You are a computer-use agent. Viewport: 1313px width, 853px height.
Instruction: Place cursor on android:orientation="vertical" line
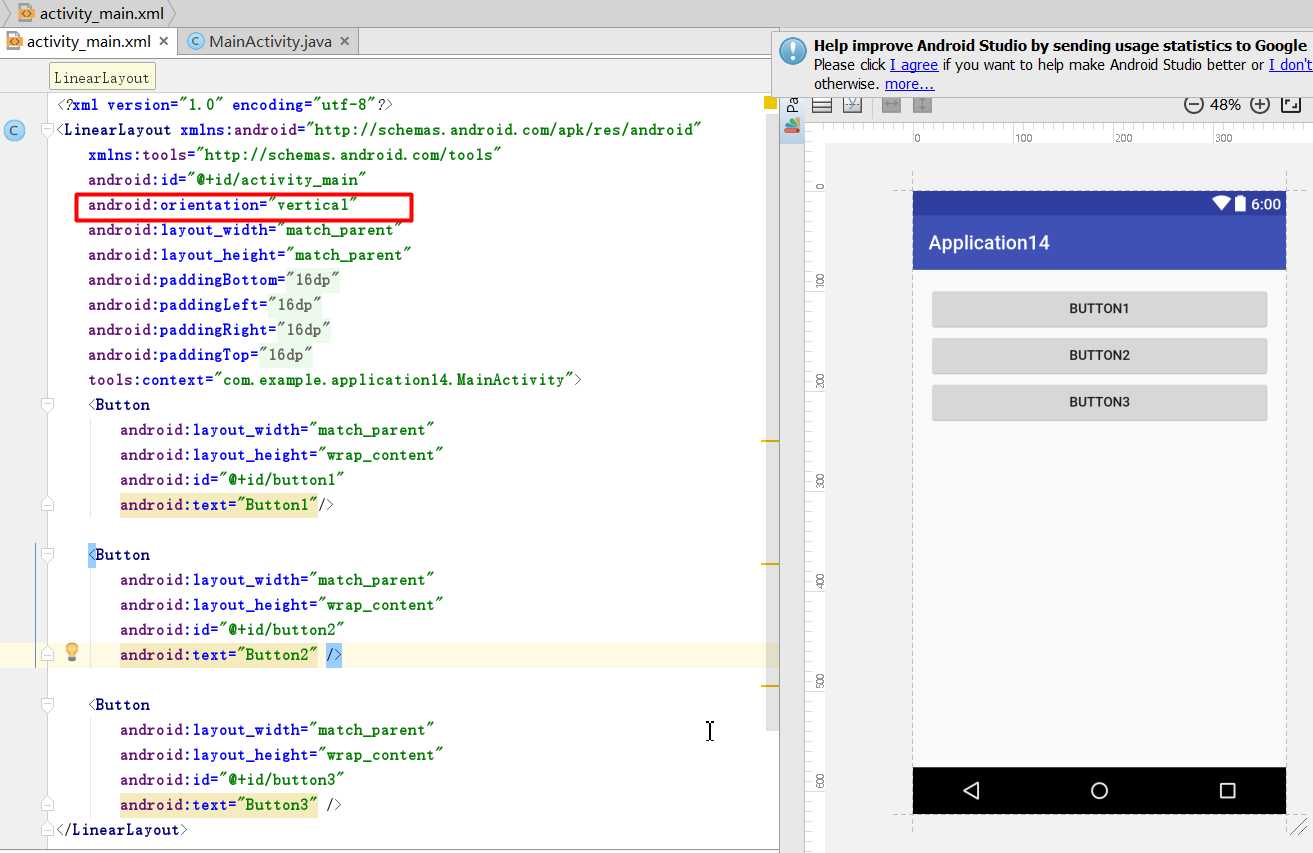[x=222, y=205]
